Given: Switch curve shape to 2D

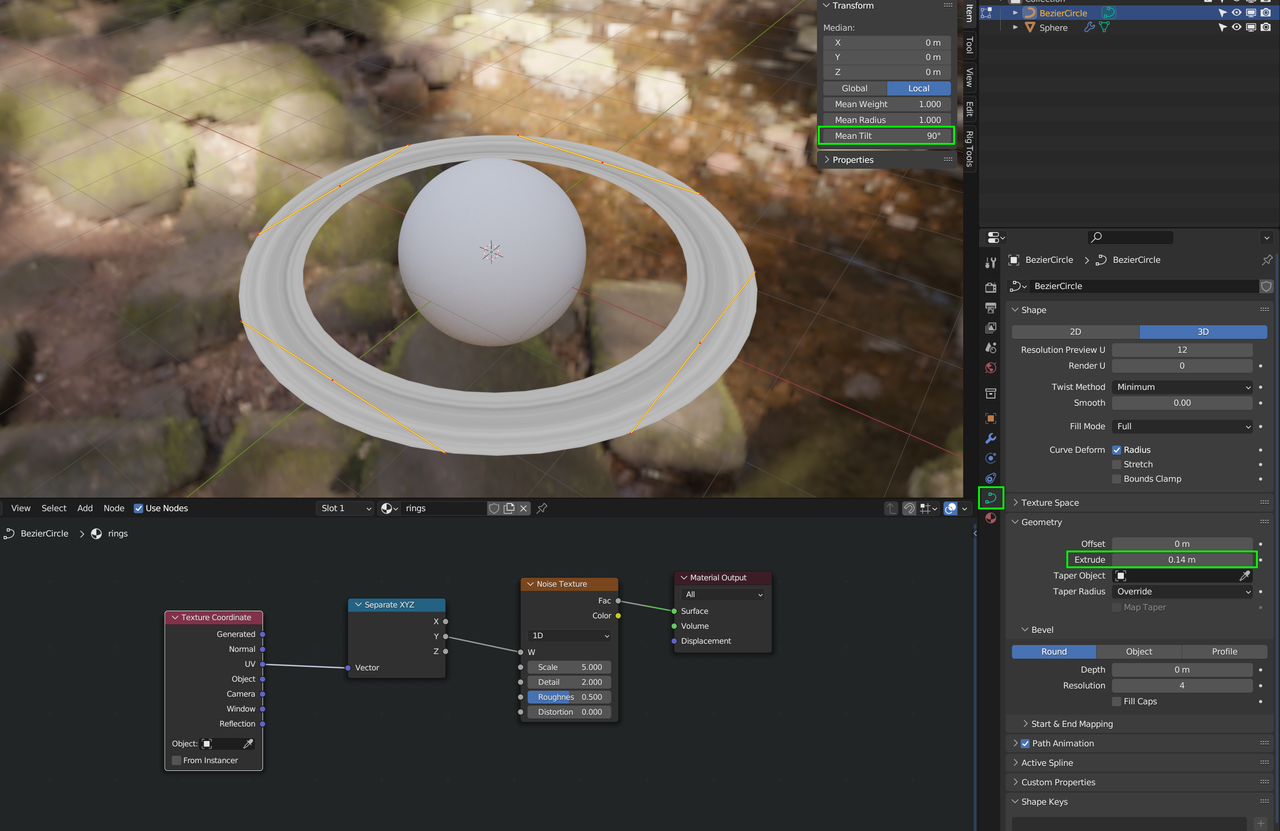Looking at the screenshot, I should click(1075, 331).
